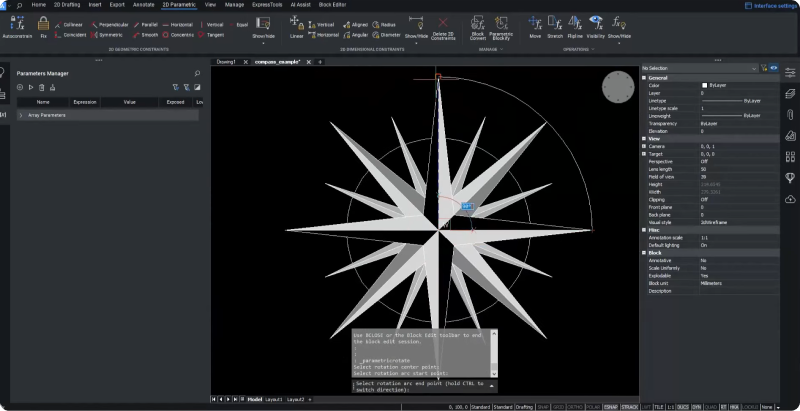Image resolution: width=800 pixels, height=411 pixels.
Task: Open the Annotate ribbon tab
Action: (144, 5)
